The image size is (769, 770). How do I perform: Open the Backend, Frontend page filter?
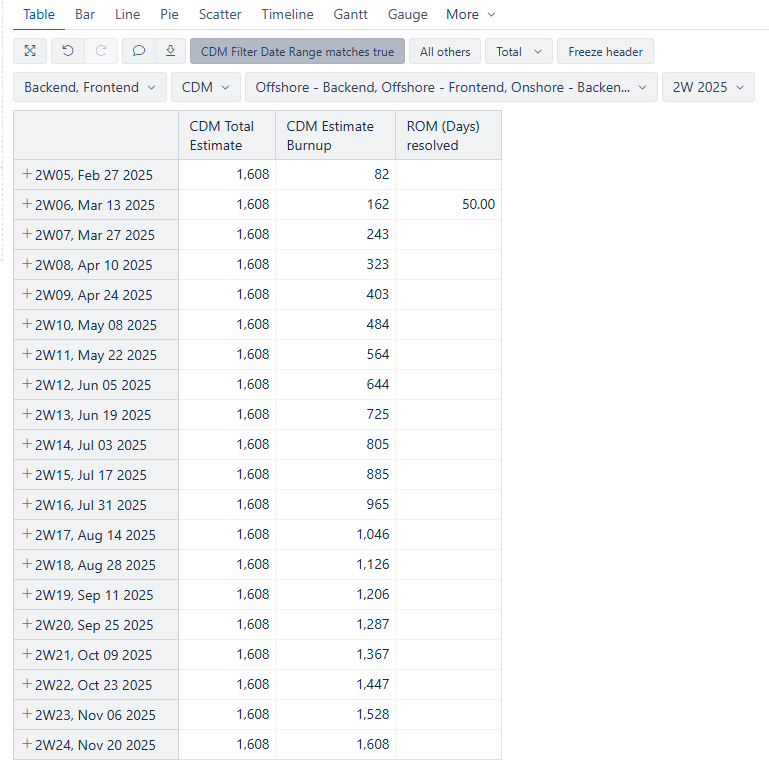tap(90, 87)
